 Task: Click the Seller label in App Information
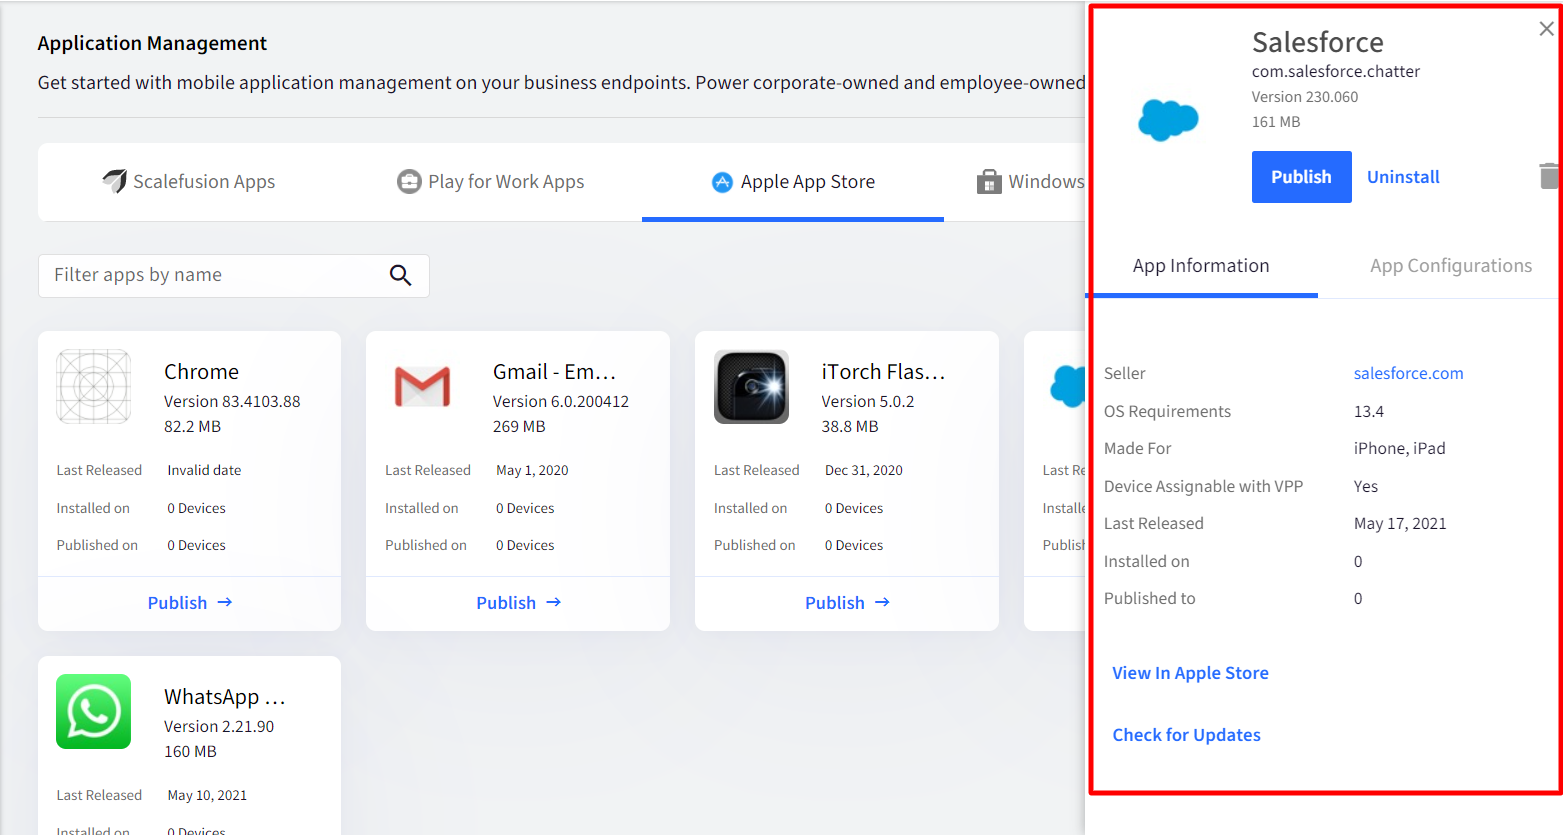point(1124,373)
